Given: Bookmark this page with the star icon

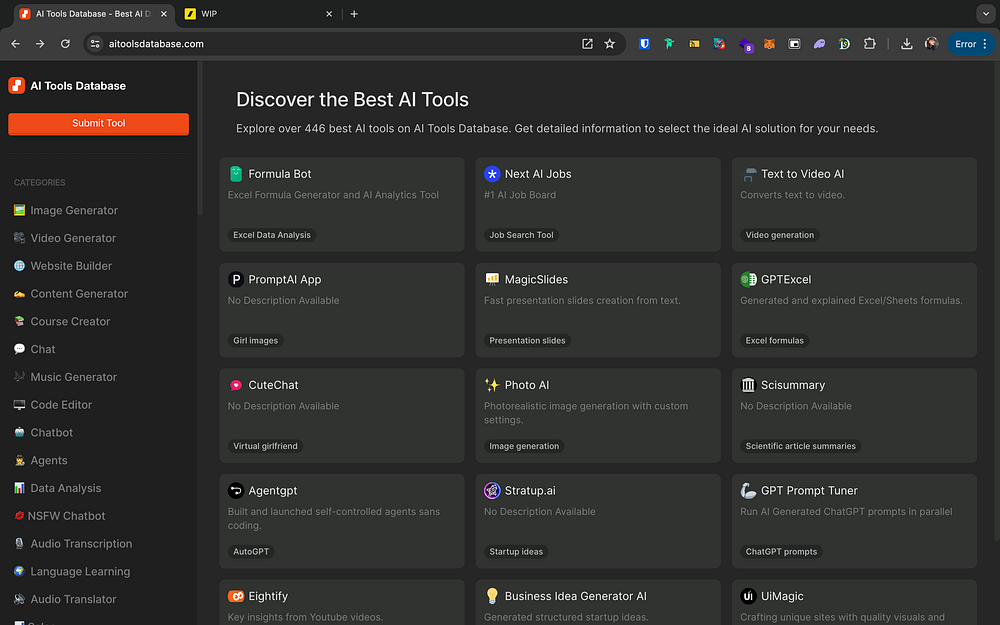Looking at the screenshot, I should point(610,44).
